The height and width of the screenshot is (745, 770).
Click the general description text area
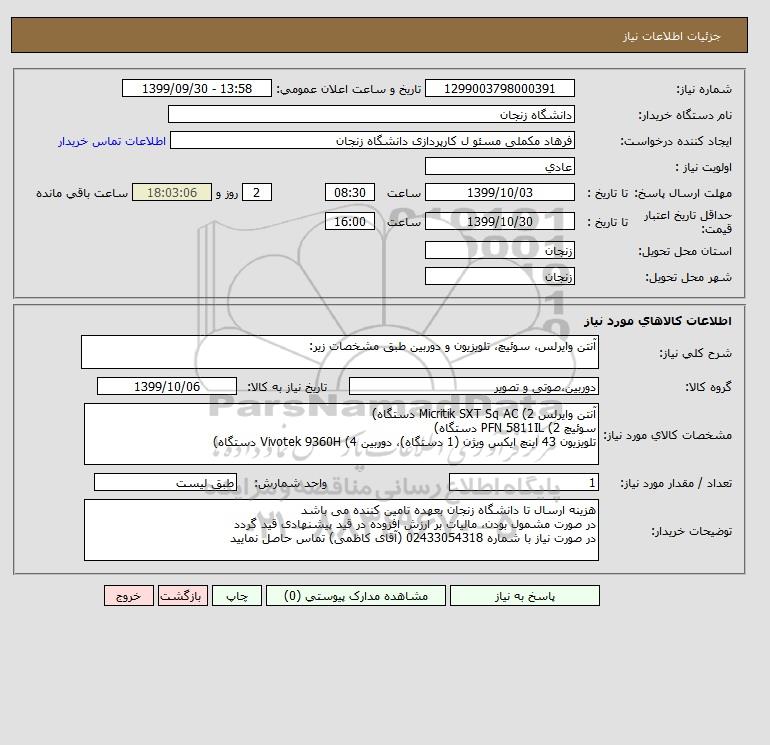pos(340,352)
